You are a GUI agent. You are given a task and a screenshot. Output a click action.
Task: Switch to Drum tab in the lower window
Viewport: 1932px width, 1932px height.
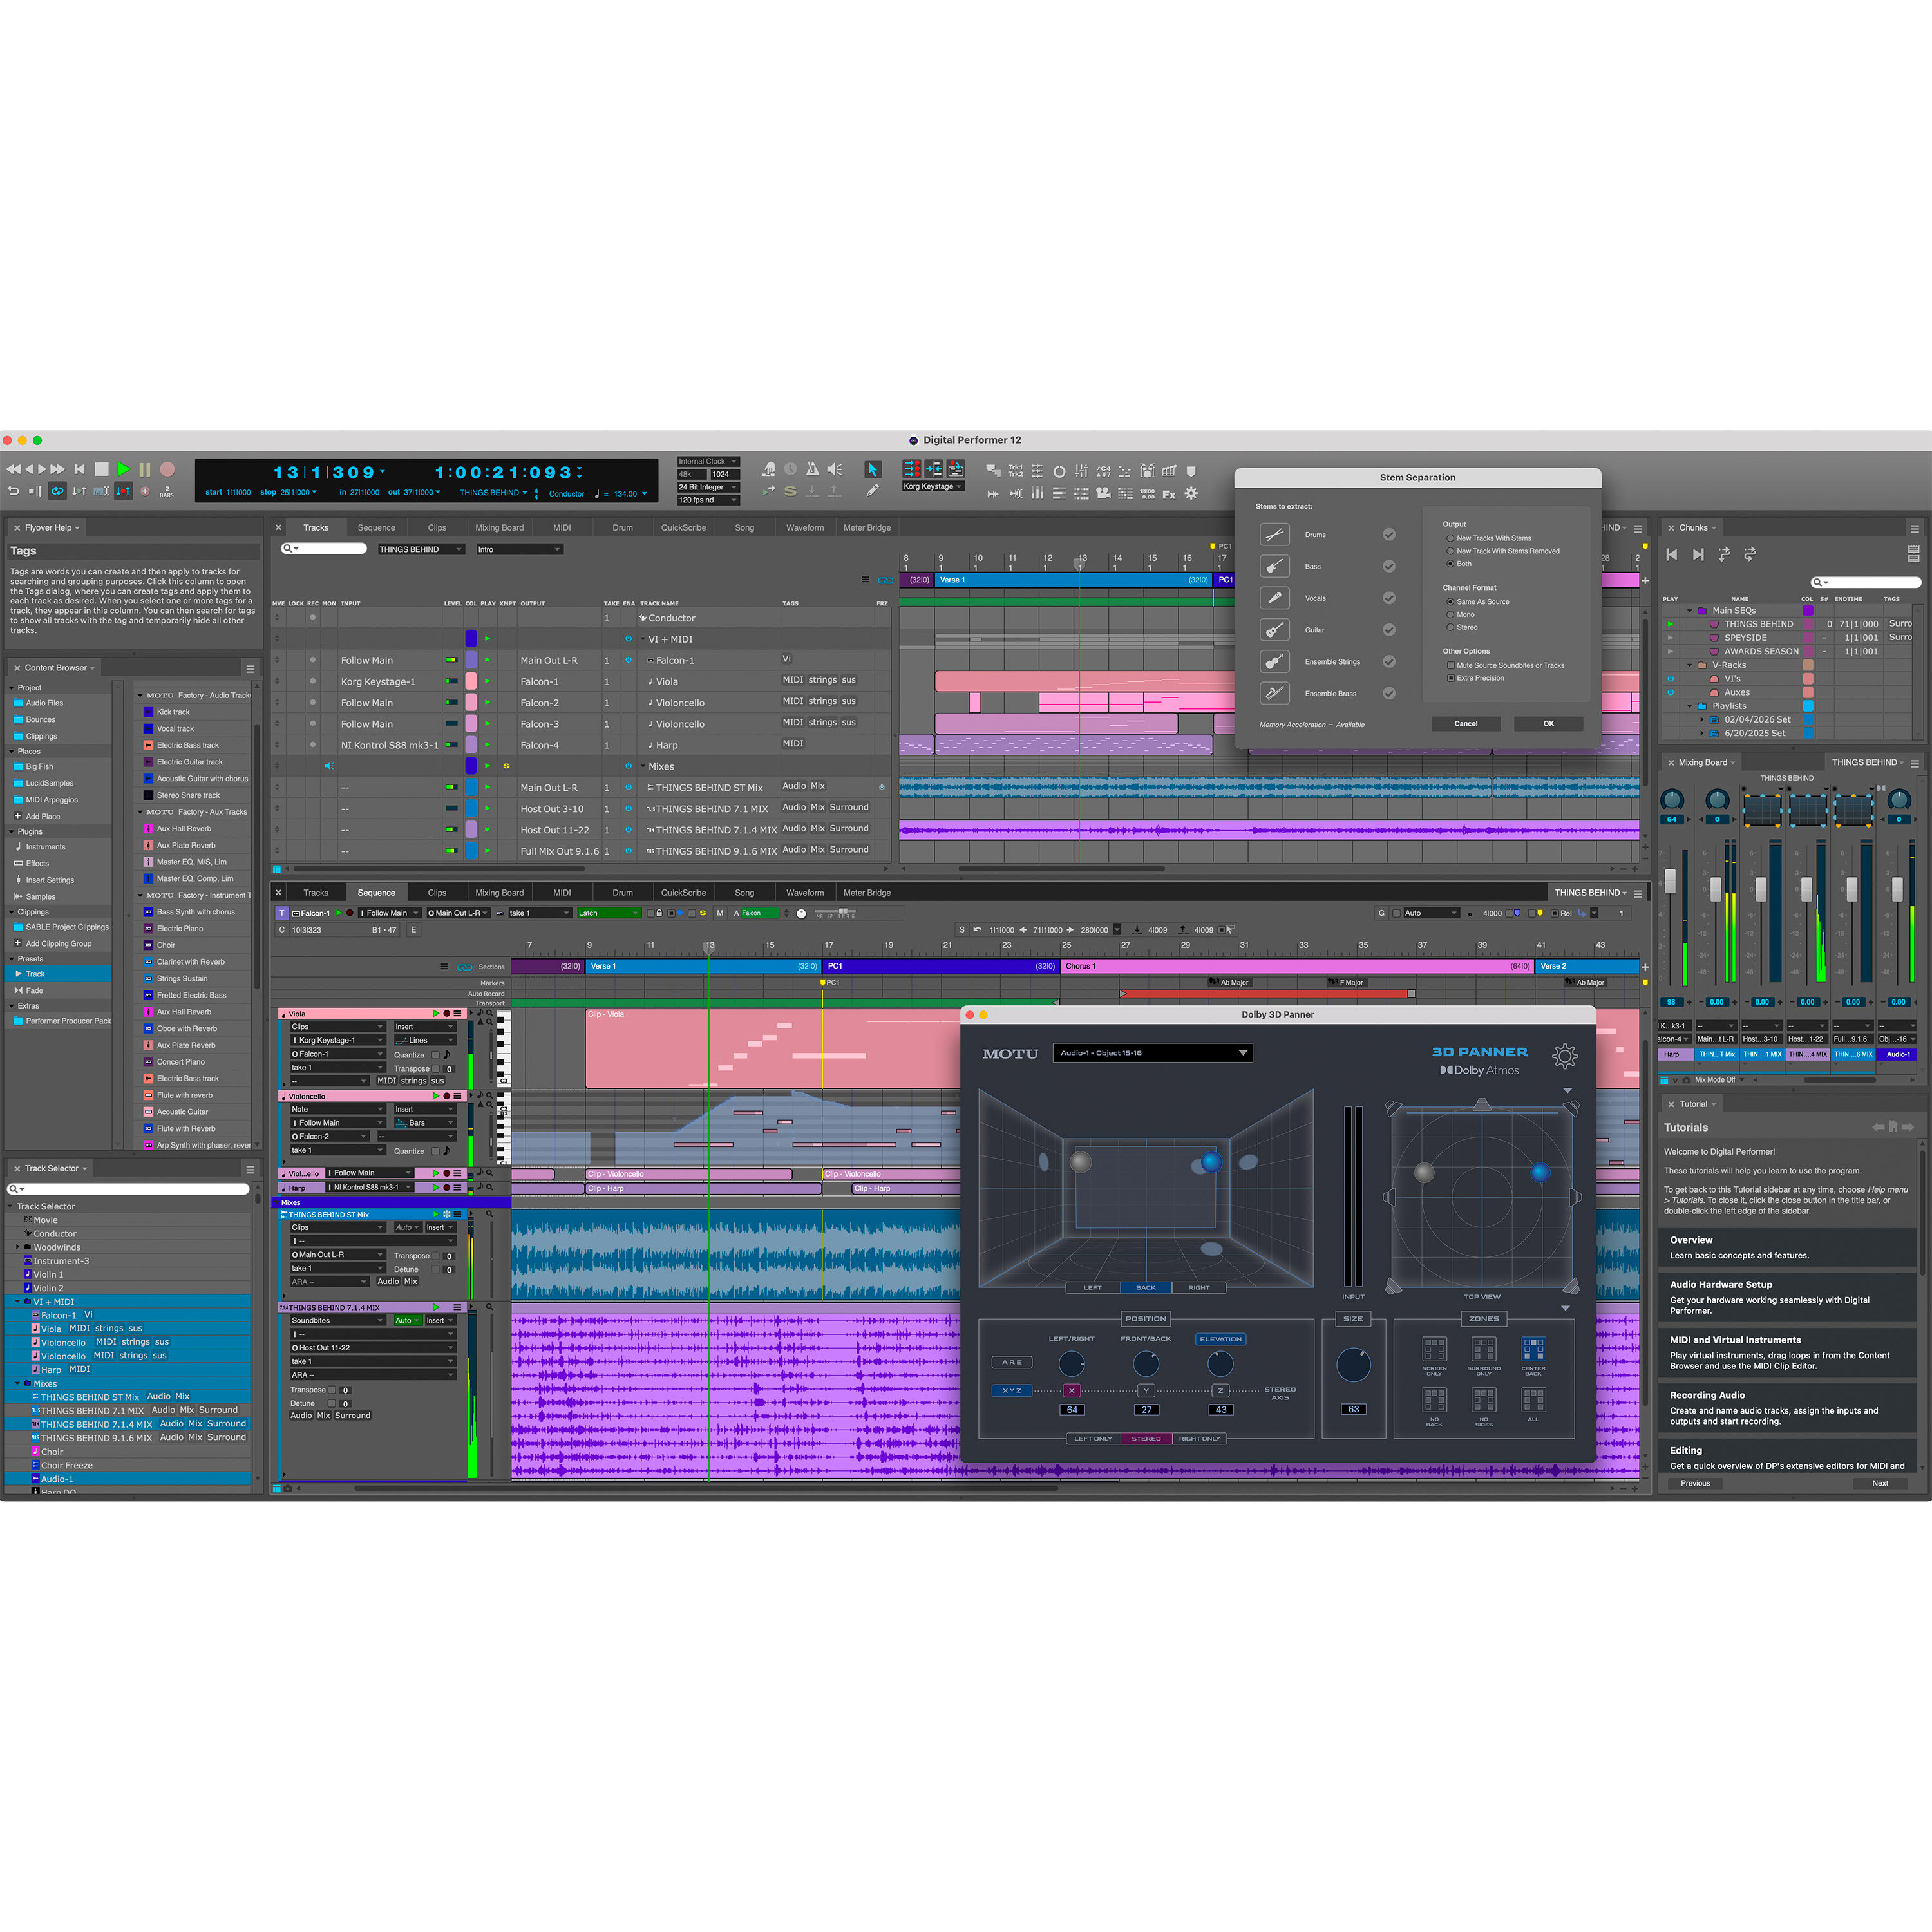[x=622, y=893]
